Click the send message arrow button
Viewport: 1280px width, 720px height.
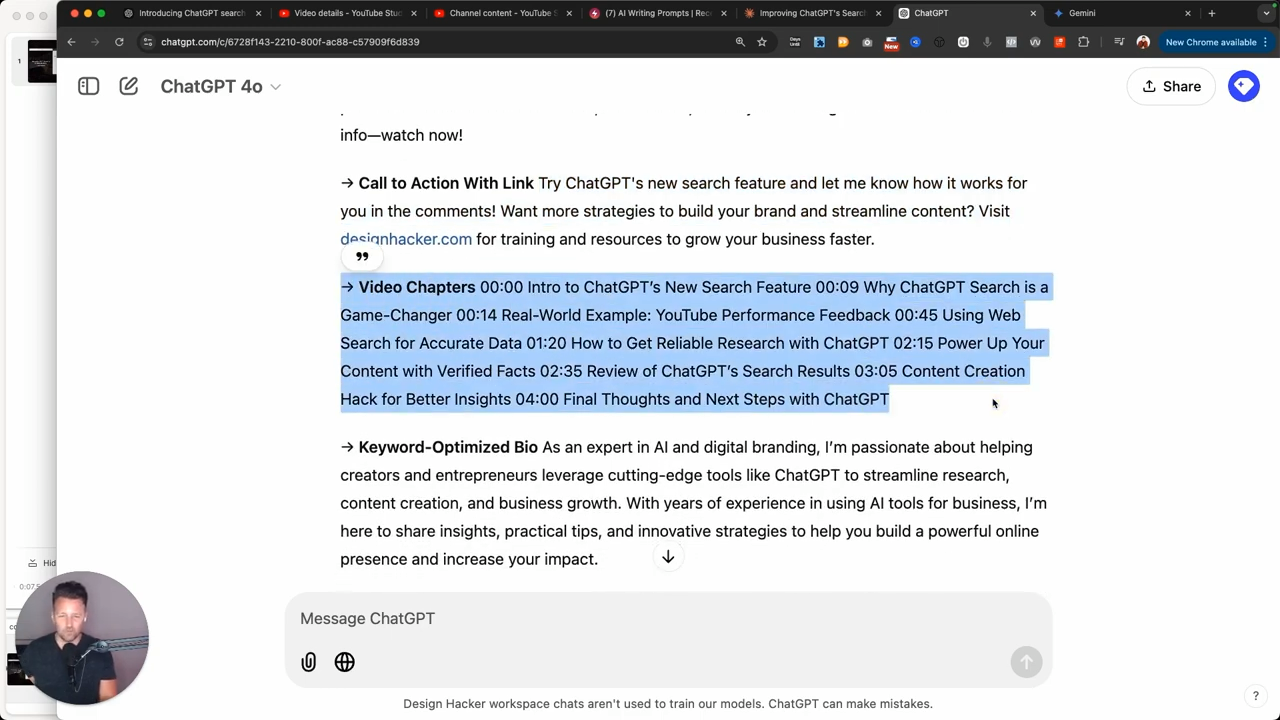[1025, 662]
